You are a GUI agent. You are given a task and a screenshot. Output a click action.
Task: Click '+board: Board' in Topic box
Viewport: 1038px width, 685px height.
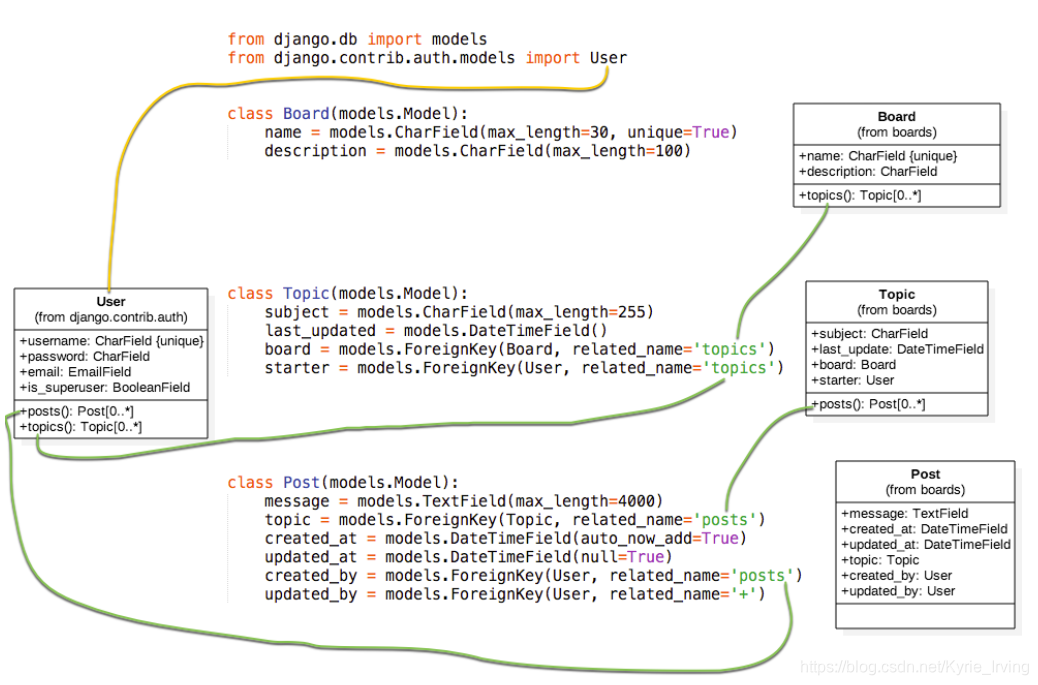point(853,365)
